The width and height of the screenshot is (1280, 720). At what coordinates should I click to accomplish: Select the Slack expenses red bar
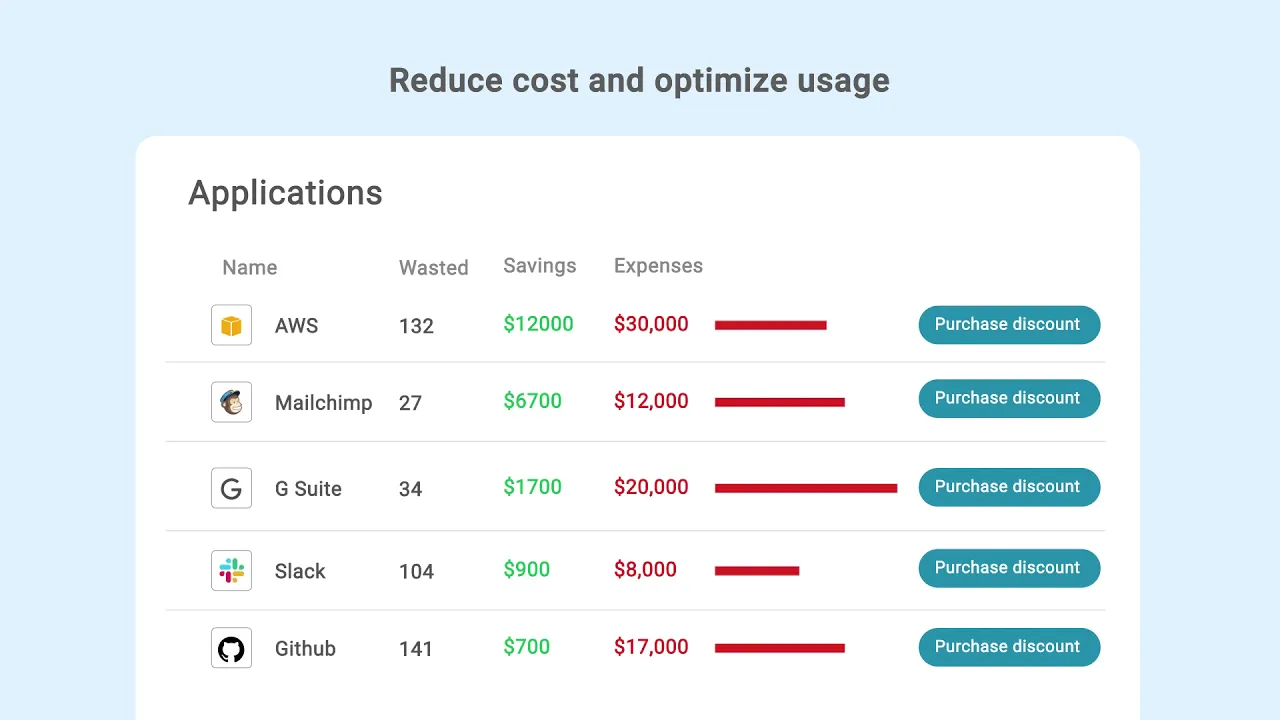pos(757,571)
